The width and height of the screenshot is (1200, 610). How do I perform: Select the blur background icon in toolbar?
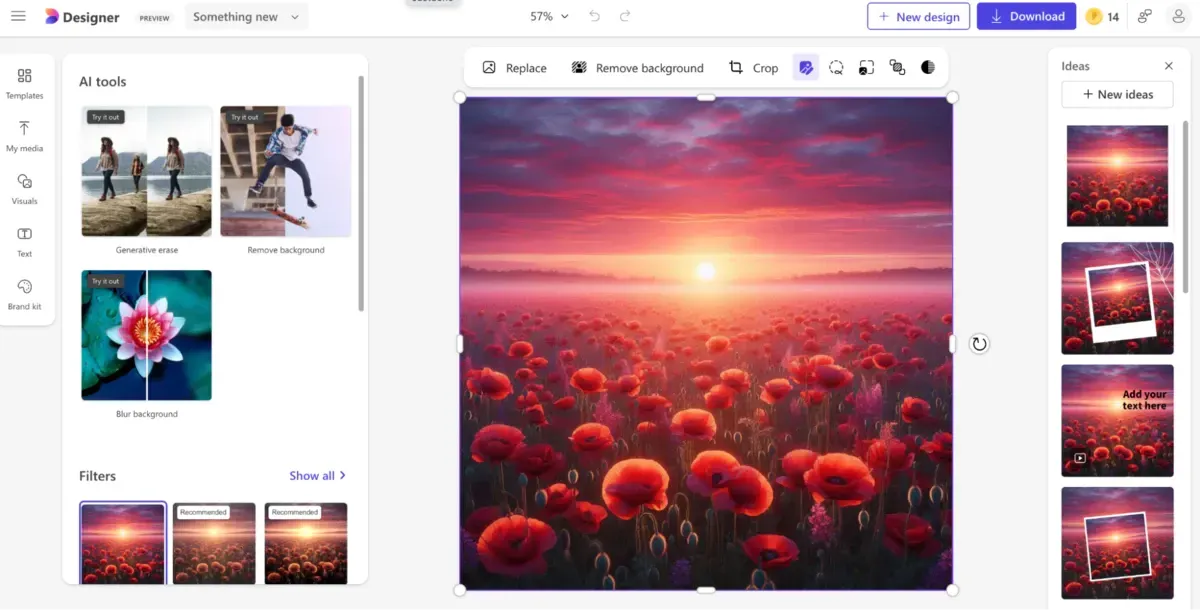867,67
